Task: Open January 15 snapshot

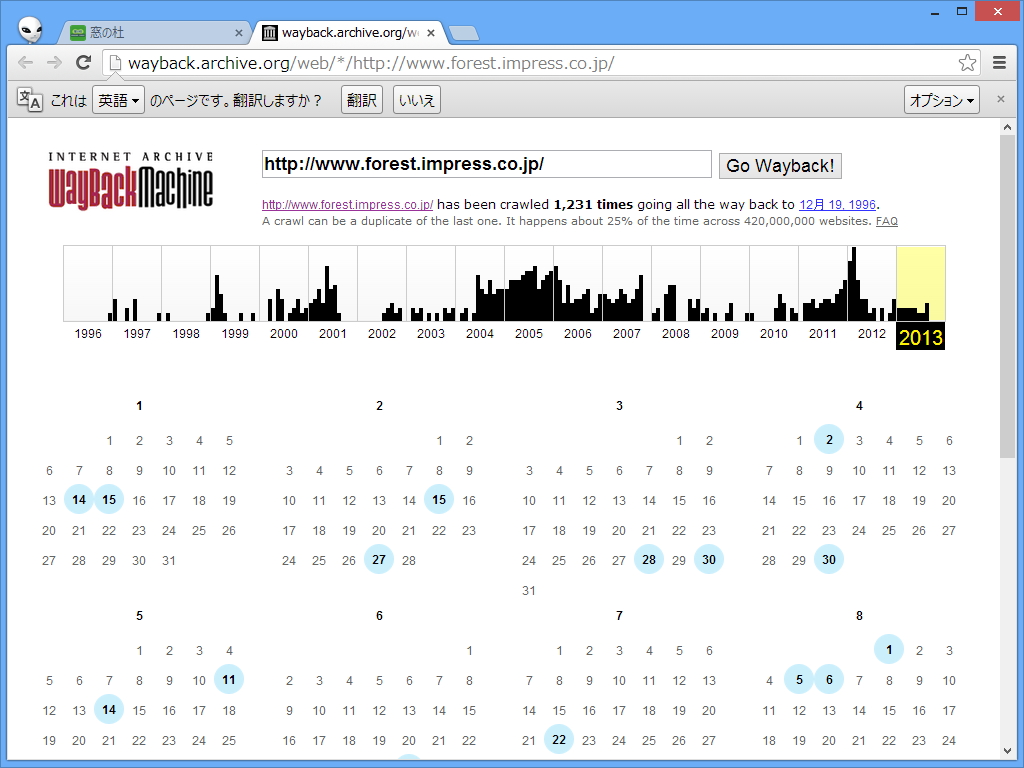Action: (x=109, y=500)
